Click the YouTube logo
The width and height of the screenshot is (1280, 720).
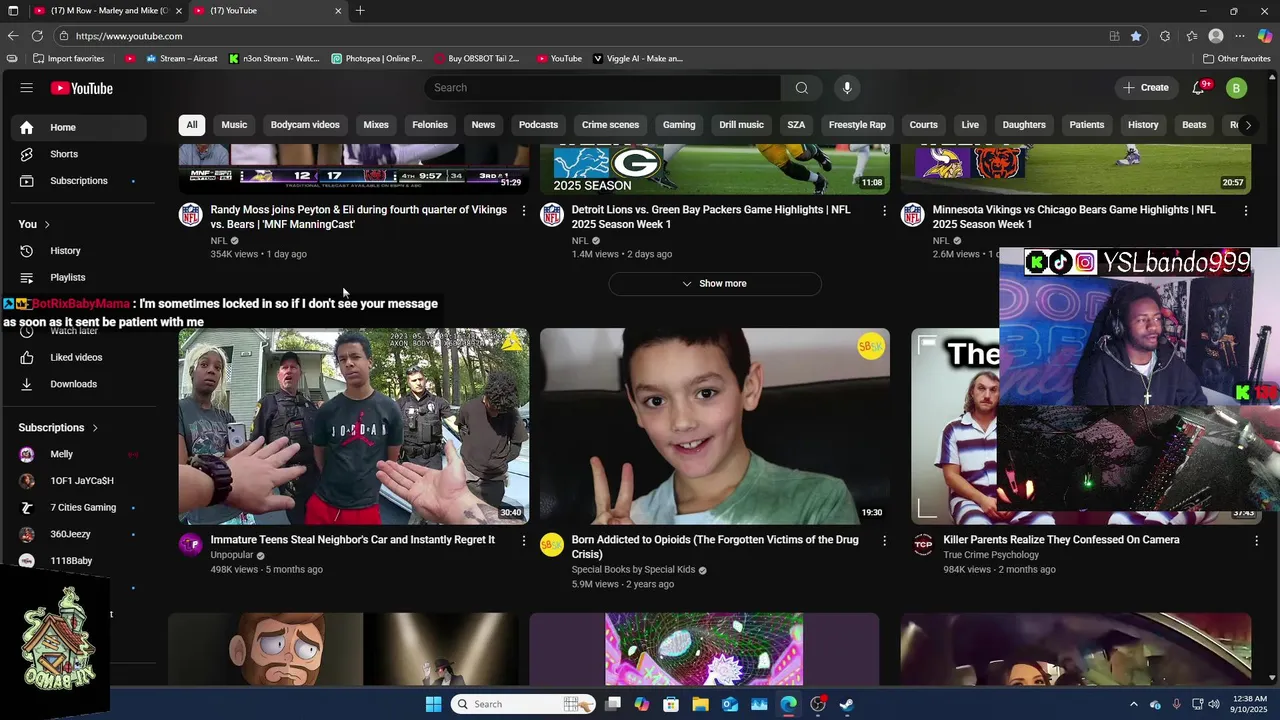click(82, 88)
